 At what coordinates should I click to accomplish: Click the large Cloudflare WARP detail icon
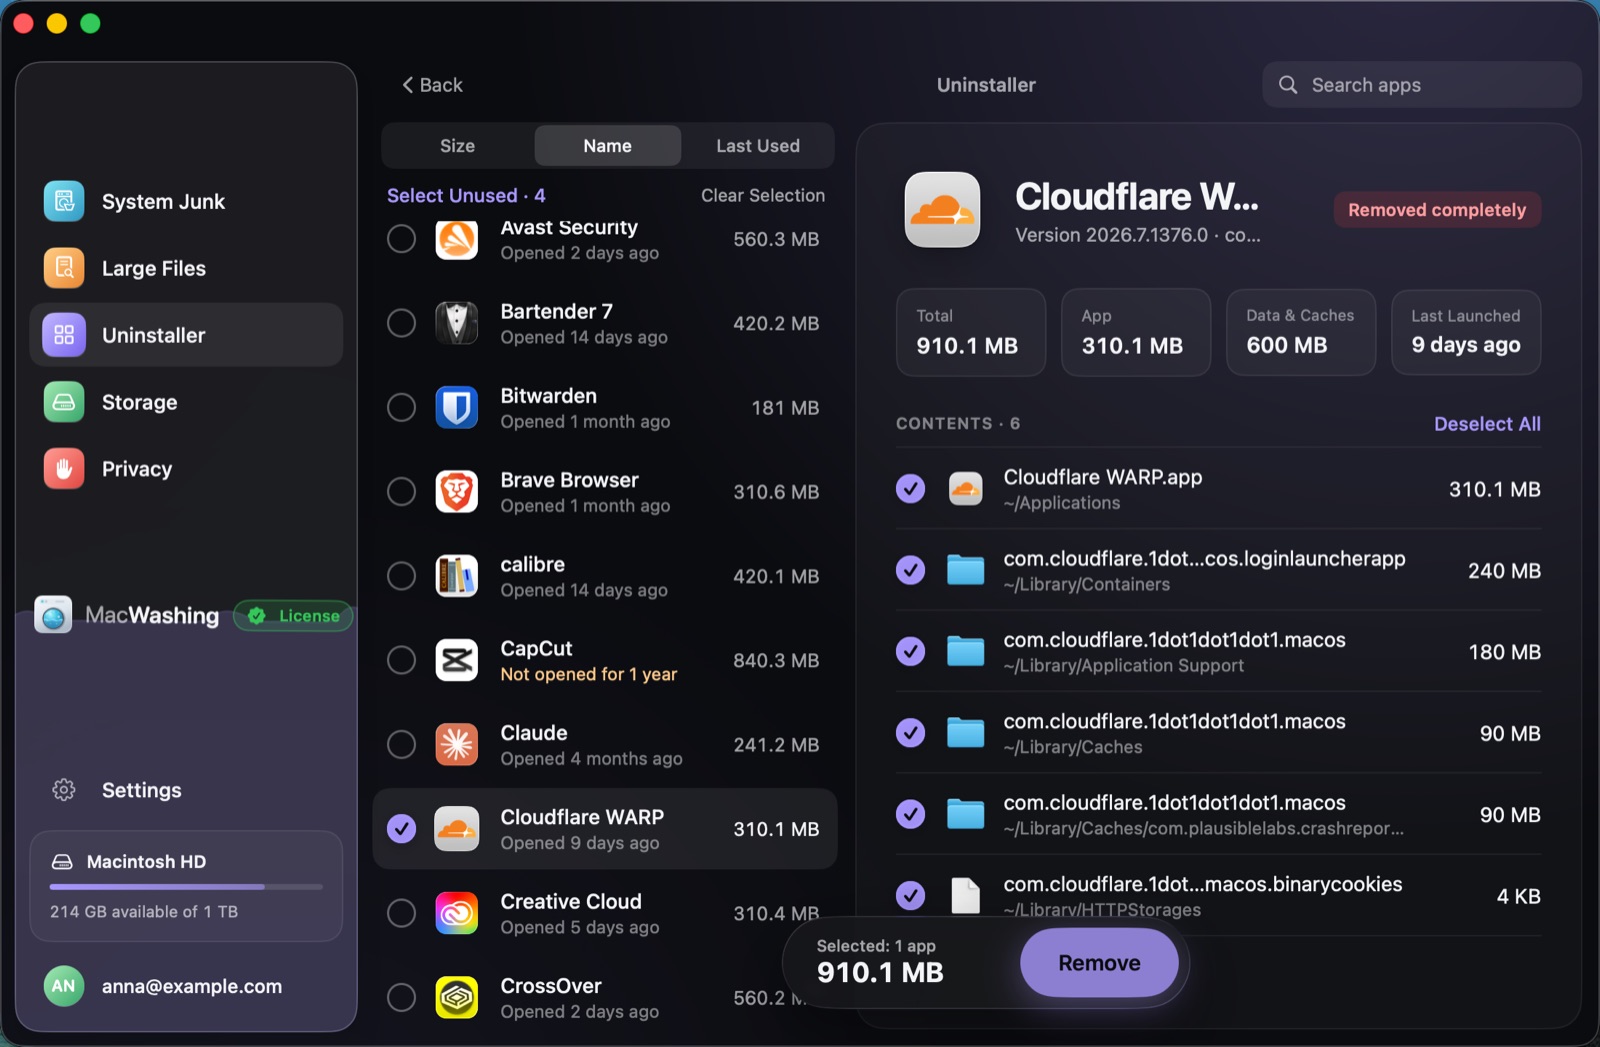tap(942, 210)
